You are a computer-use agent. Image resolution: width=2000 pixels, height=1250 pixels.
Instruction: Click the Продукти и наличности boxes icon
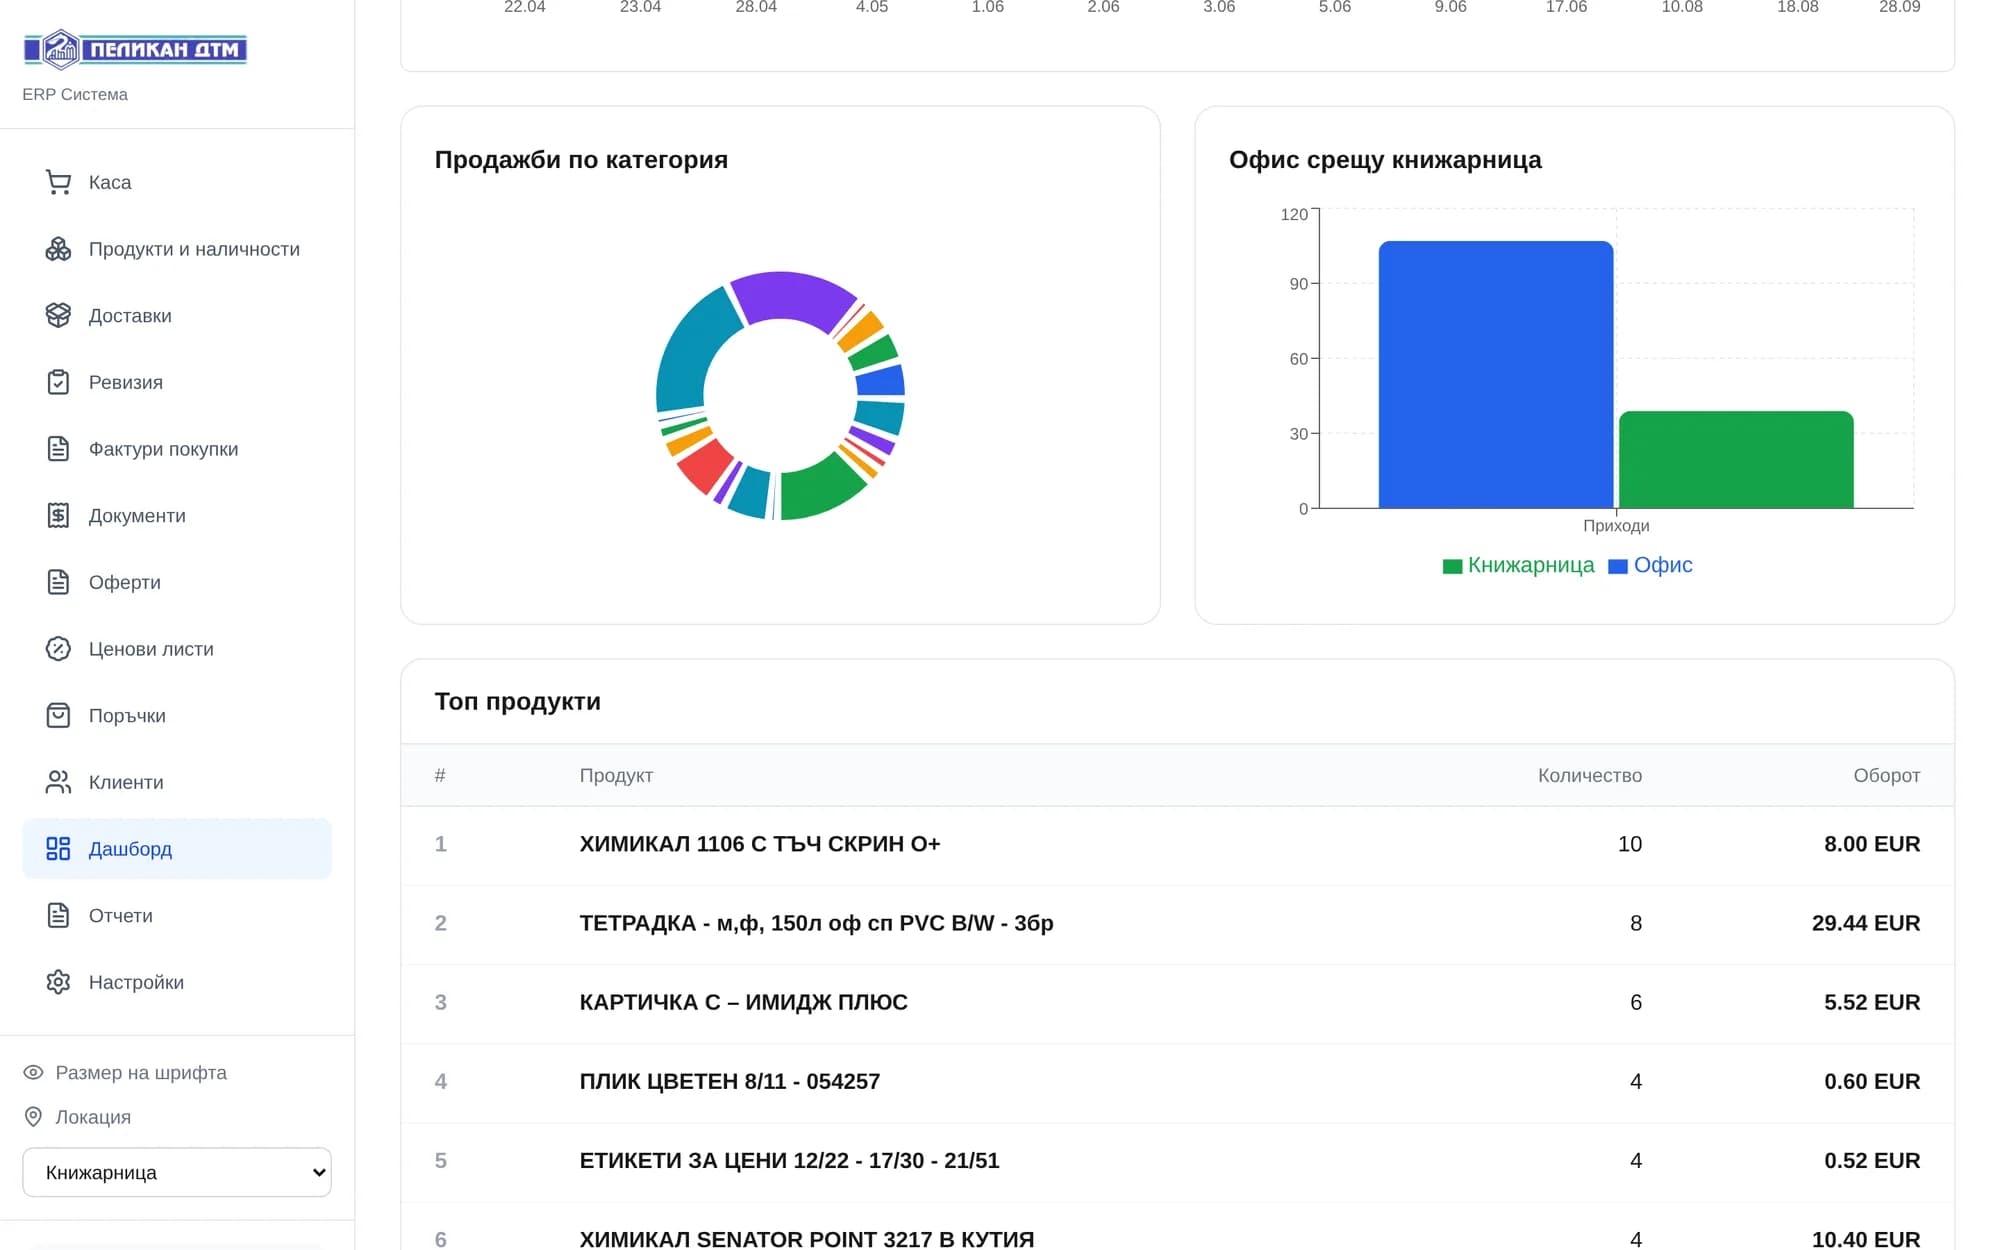(58, 249)
